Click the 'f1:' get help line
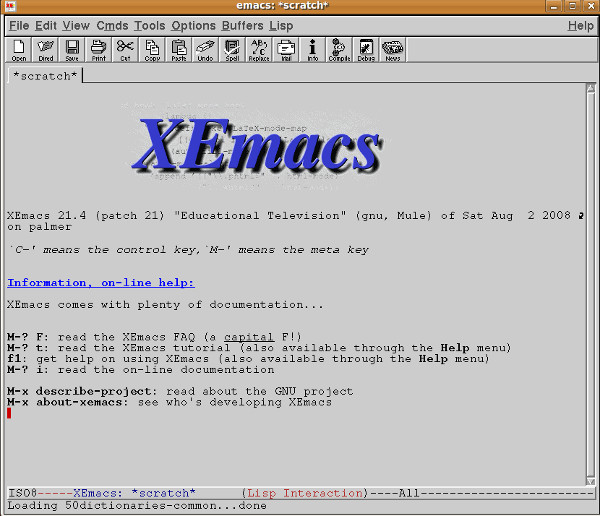Screen dimensions: 600x516 (248, 359)
